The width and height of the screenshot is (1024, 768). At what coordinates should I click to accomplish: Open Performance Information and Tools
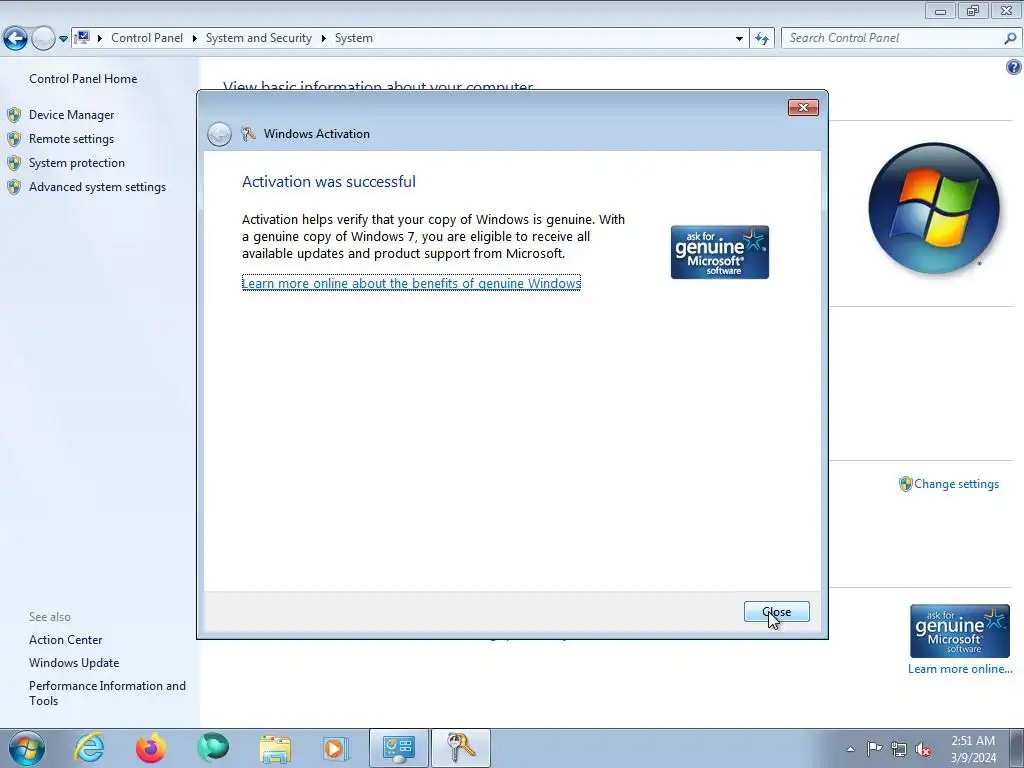coord(107,693)
